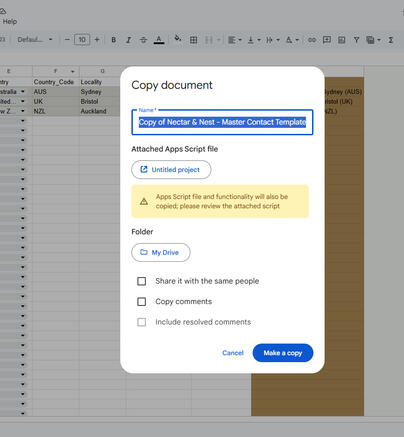The image size is (404, 437).
Task: Open the merge type dropdown arrow
Action: click(219, 40)
